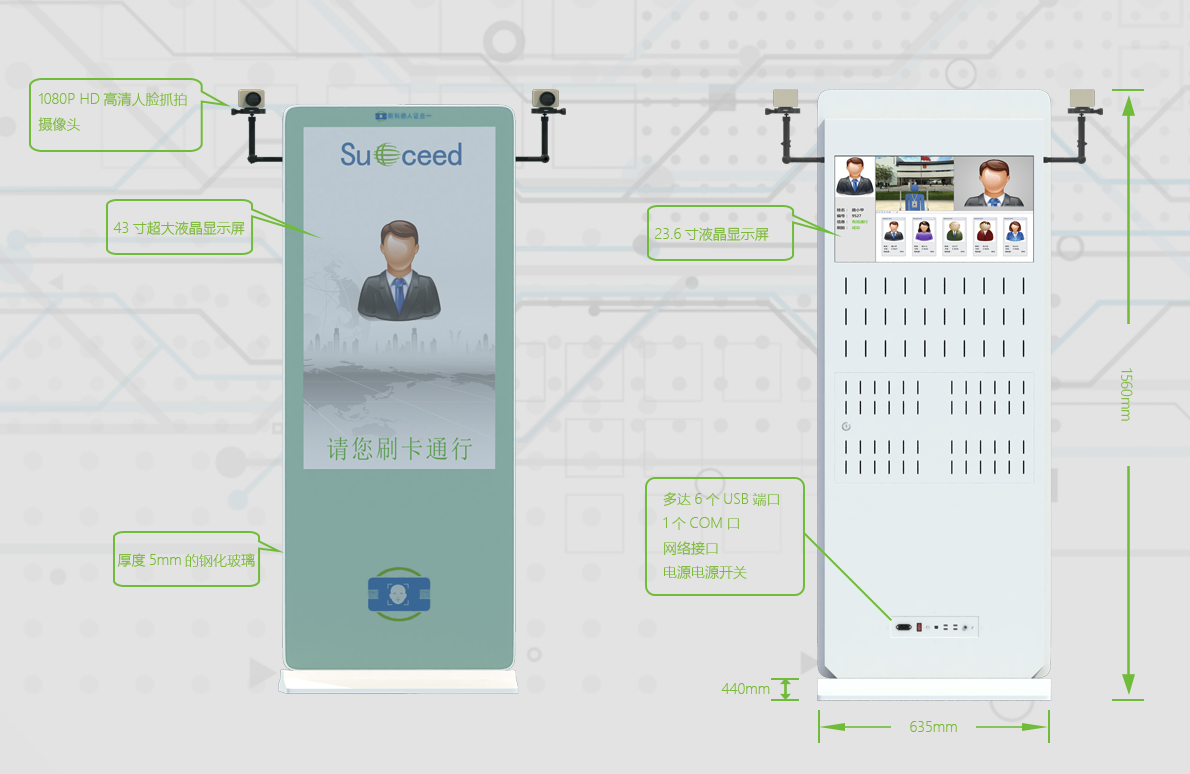
Task: Click the white base of the front kiosk
Action: [398, 681]
